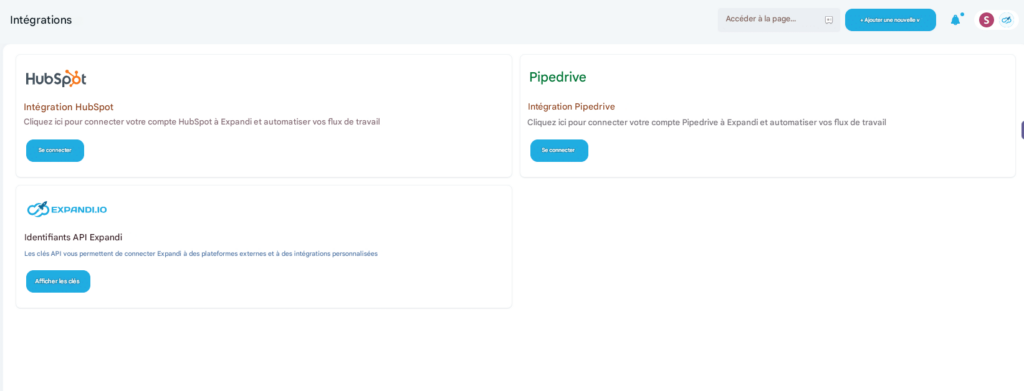Click 'Se connecter' in the HubSpot card

[55, 150]
